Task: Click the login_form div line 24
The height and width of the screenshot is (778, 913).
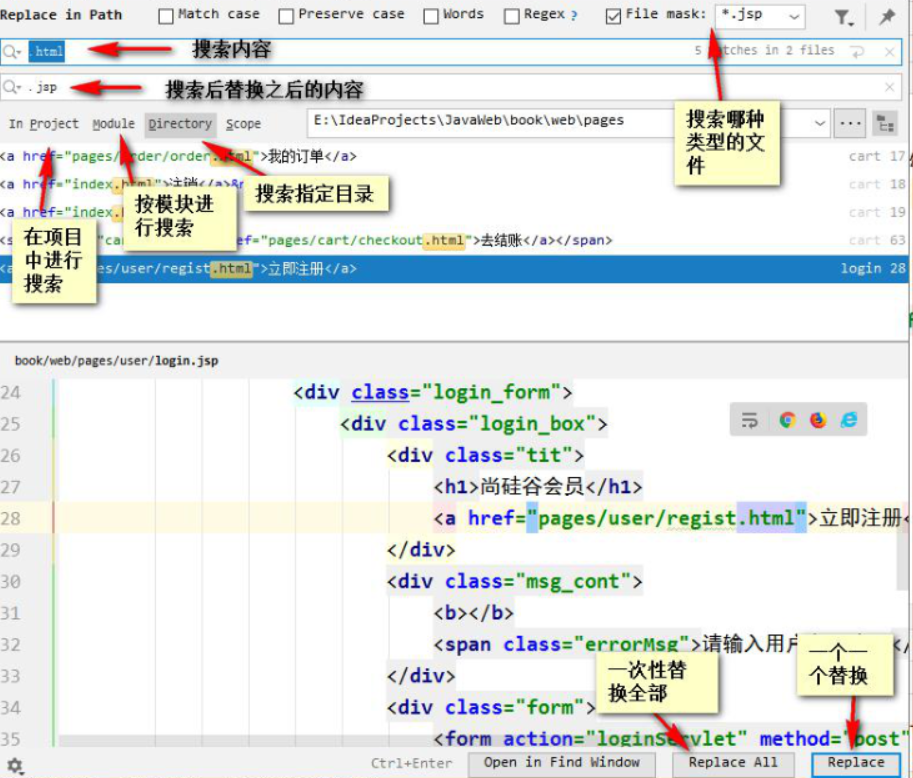Action: (433, 392)
